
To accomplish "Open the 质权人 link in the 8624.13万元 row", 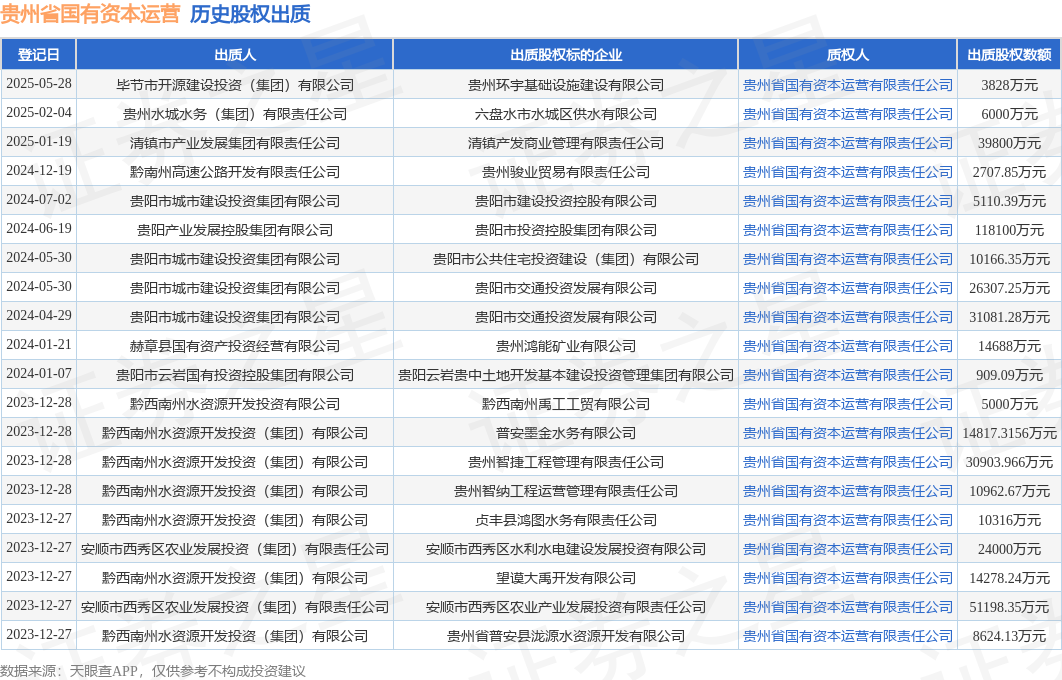I will pos(847,636).
